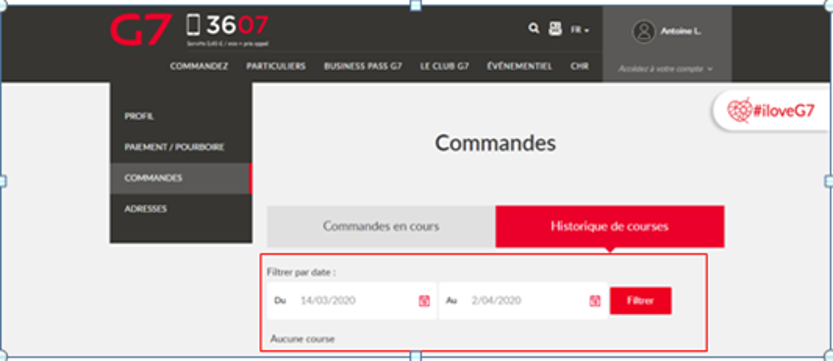The height and width of the screenshot is (361, 833).
Task: Click the Antoine L. account name
Action: point(681,31)
